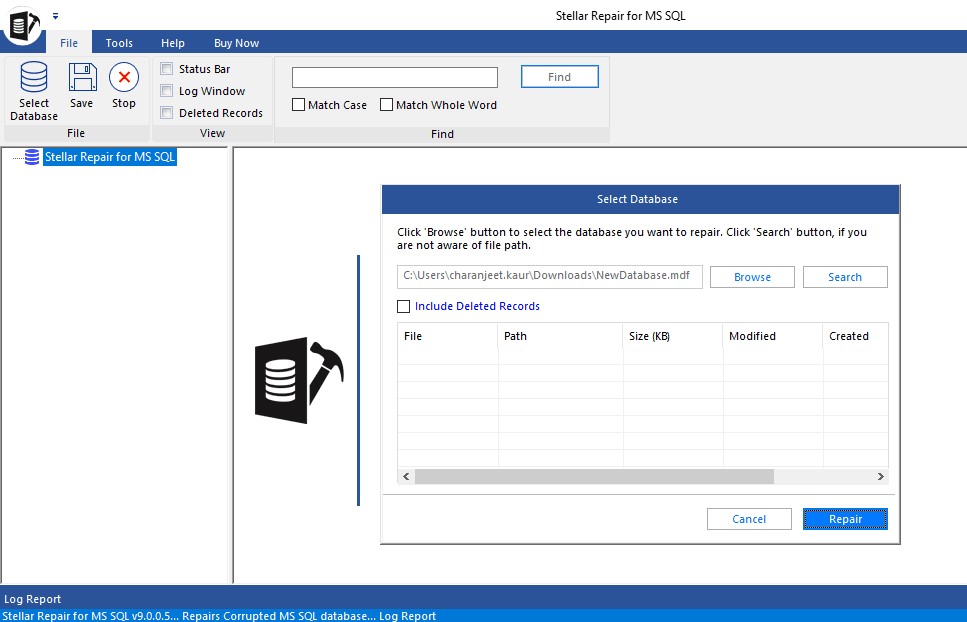This screenshot has height=622, width=967.
Task: Tick the Include Deleted Records checkbox
Action: (404, 306)
